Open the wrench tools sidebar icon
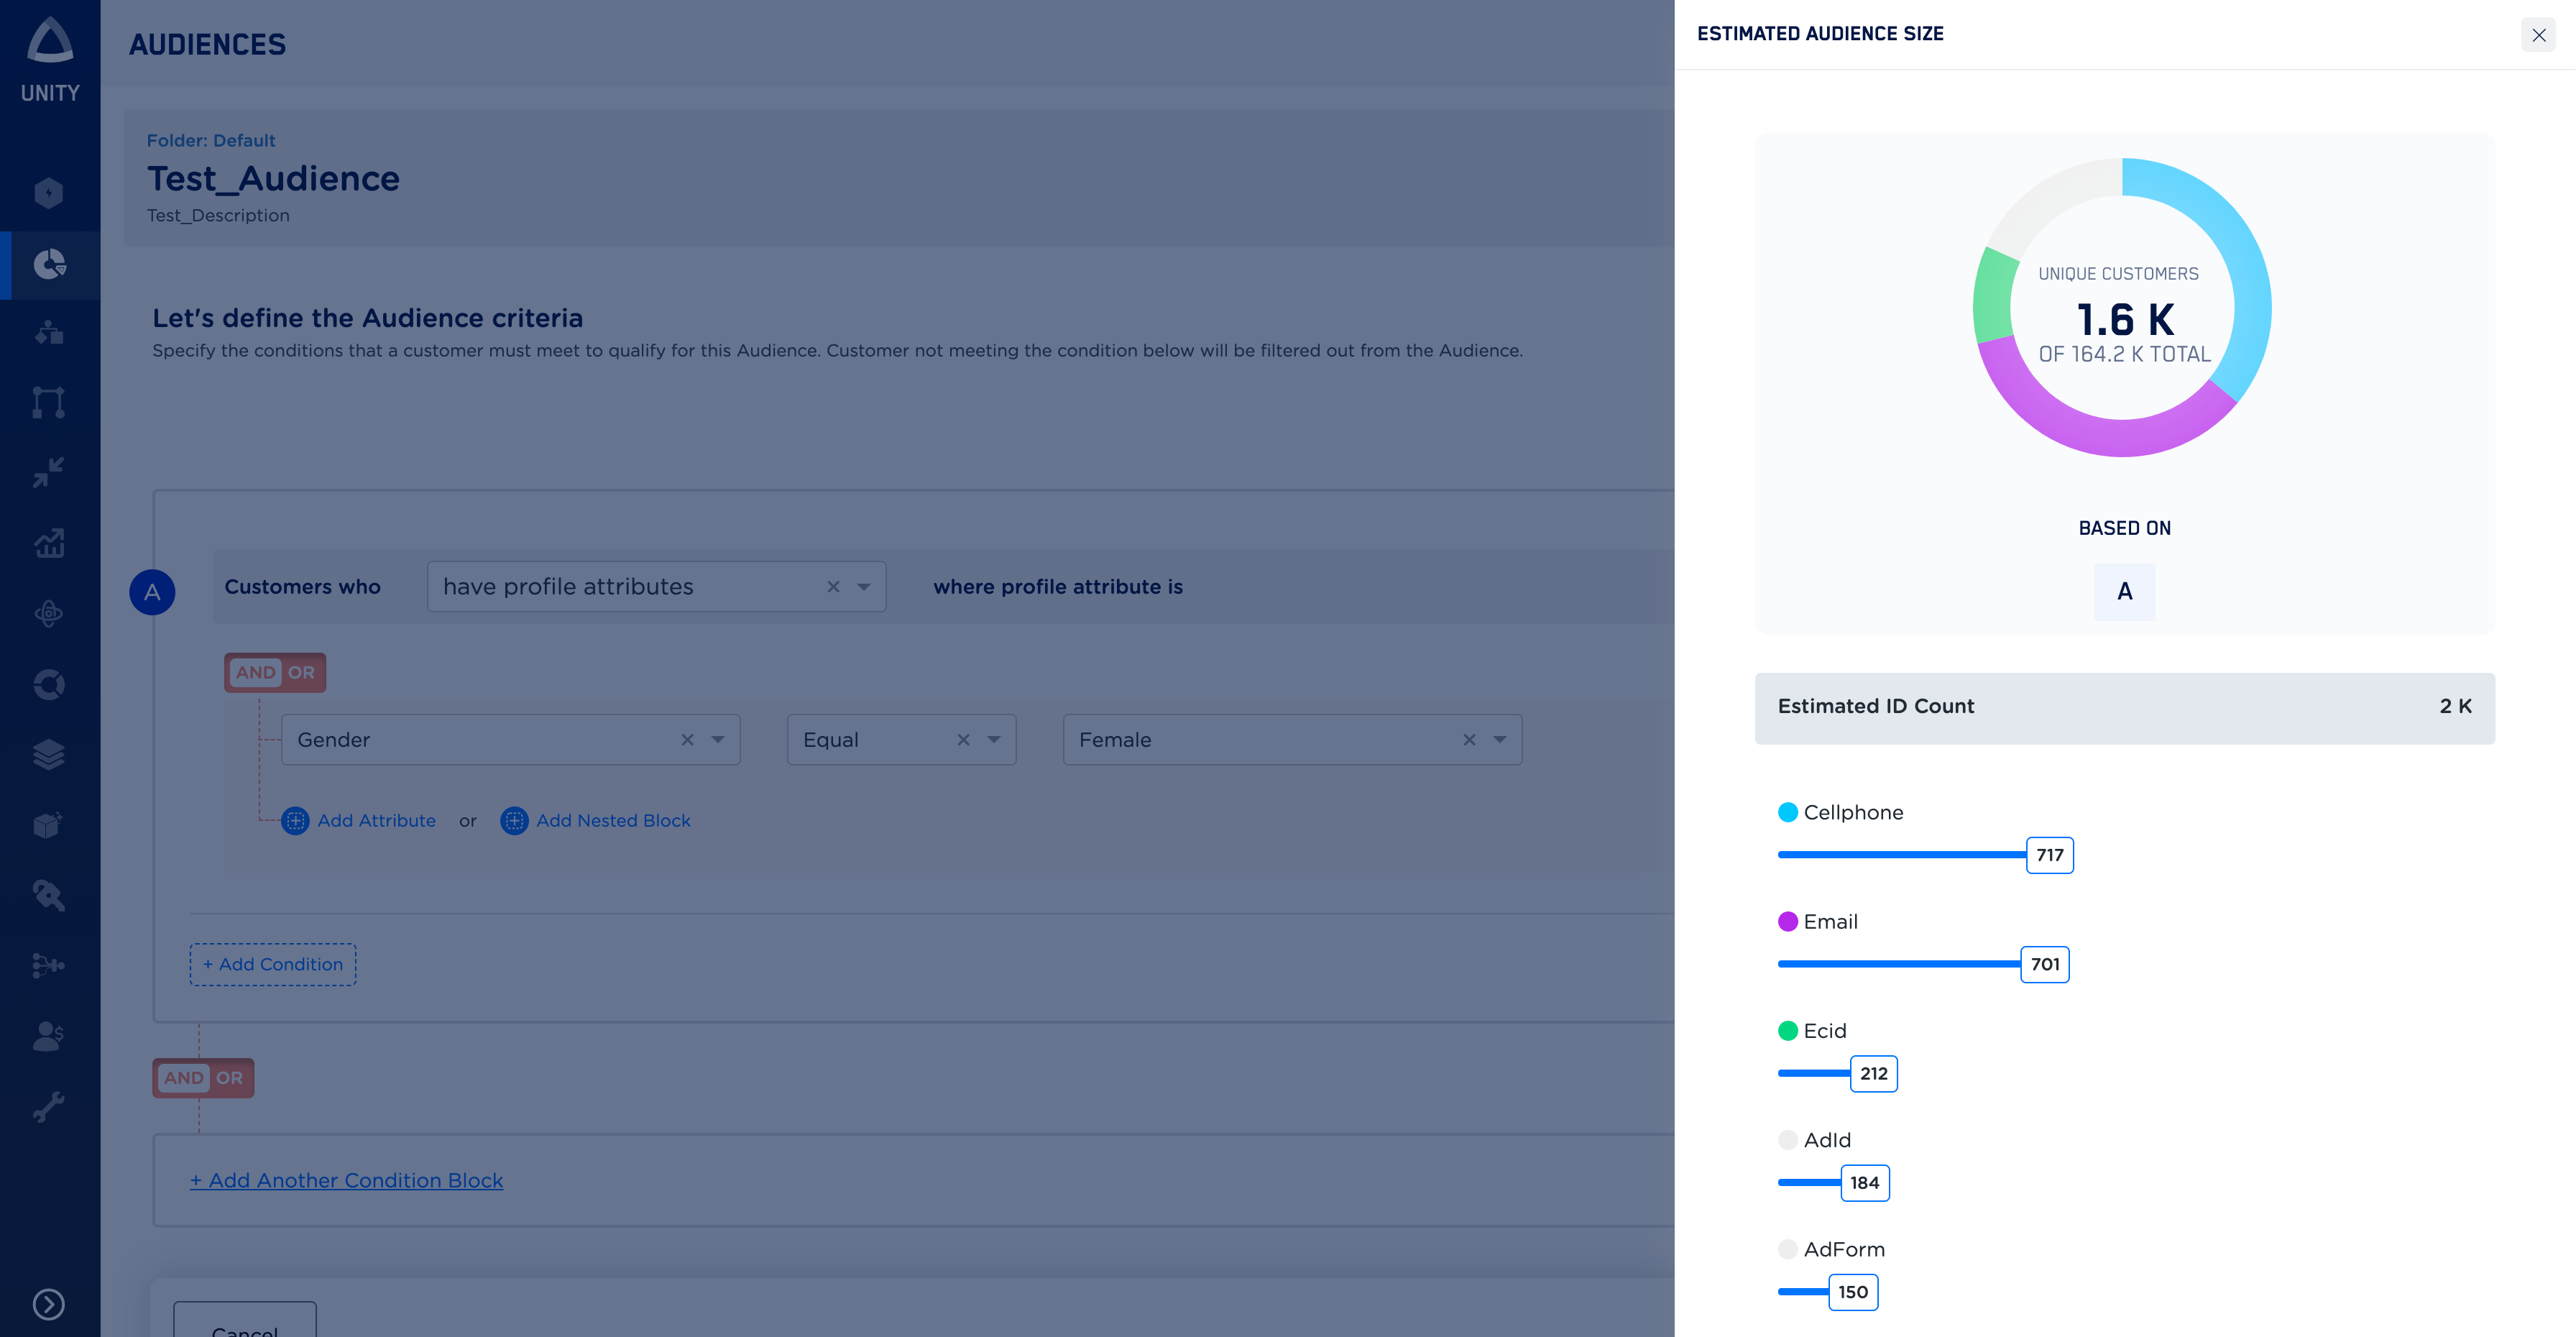 (x=49, y=1106)
